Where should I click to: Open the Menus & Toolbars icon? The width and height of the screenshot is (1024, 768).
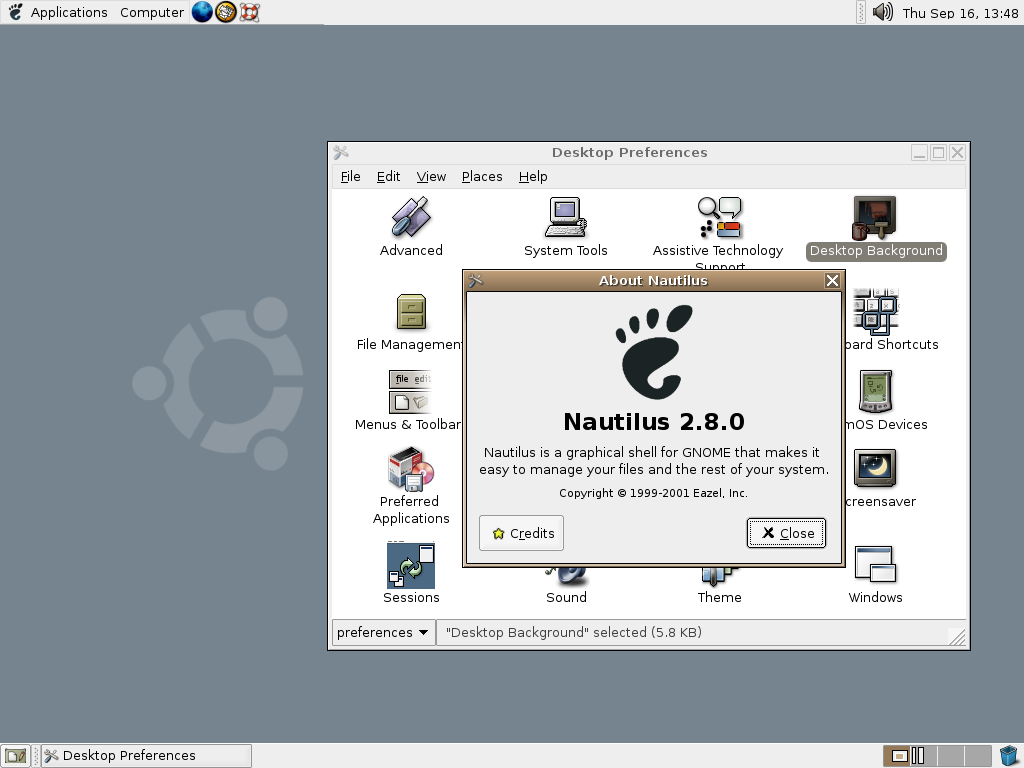pos(410,392)
